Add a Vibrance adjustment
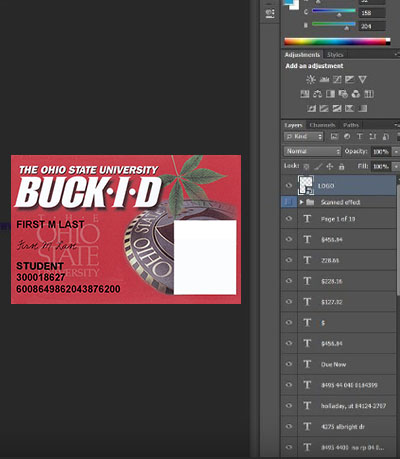 pyautogui.click(x=362, y=79)
